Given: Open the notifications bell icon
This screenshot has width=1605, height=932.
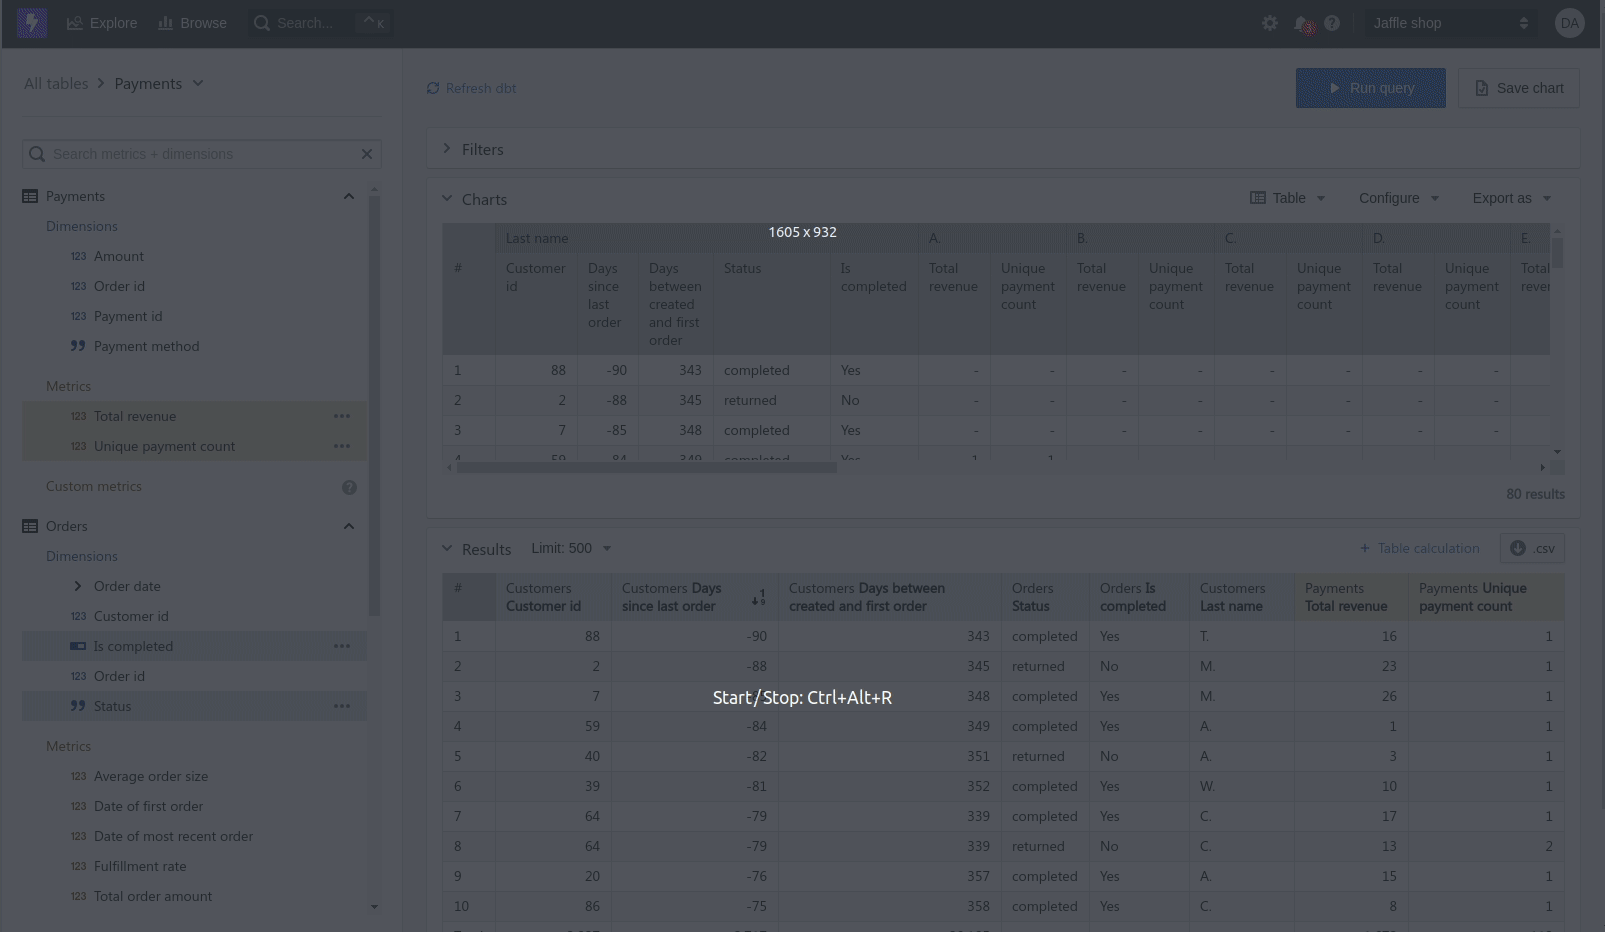Looking at the screenshot, I should [1302, 23].
